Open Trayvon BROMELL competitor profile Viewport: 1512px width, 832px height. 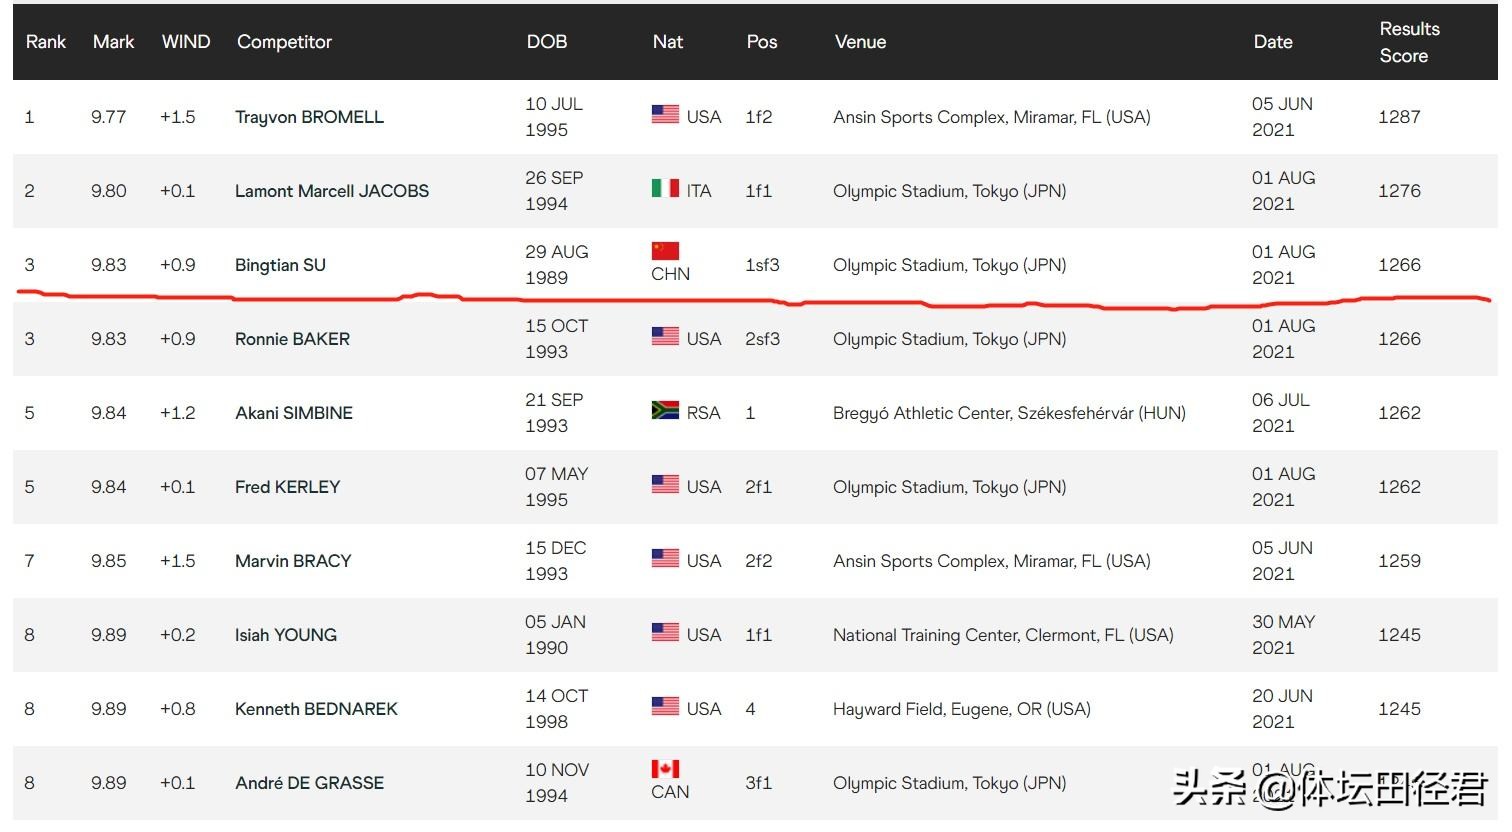[x=309, y=117]
